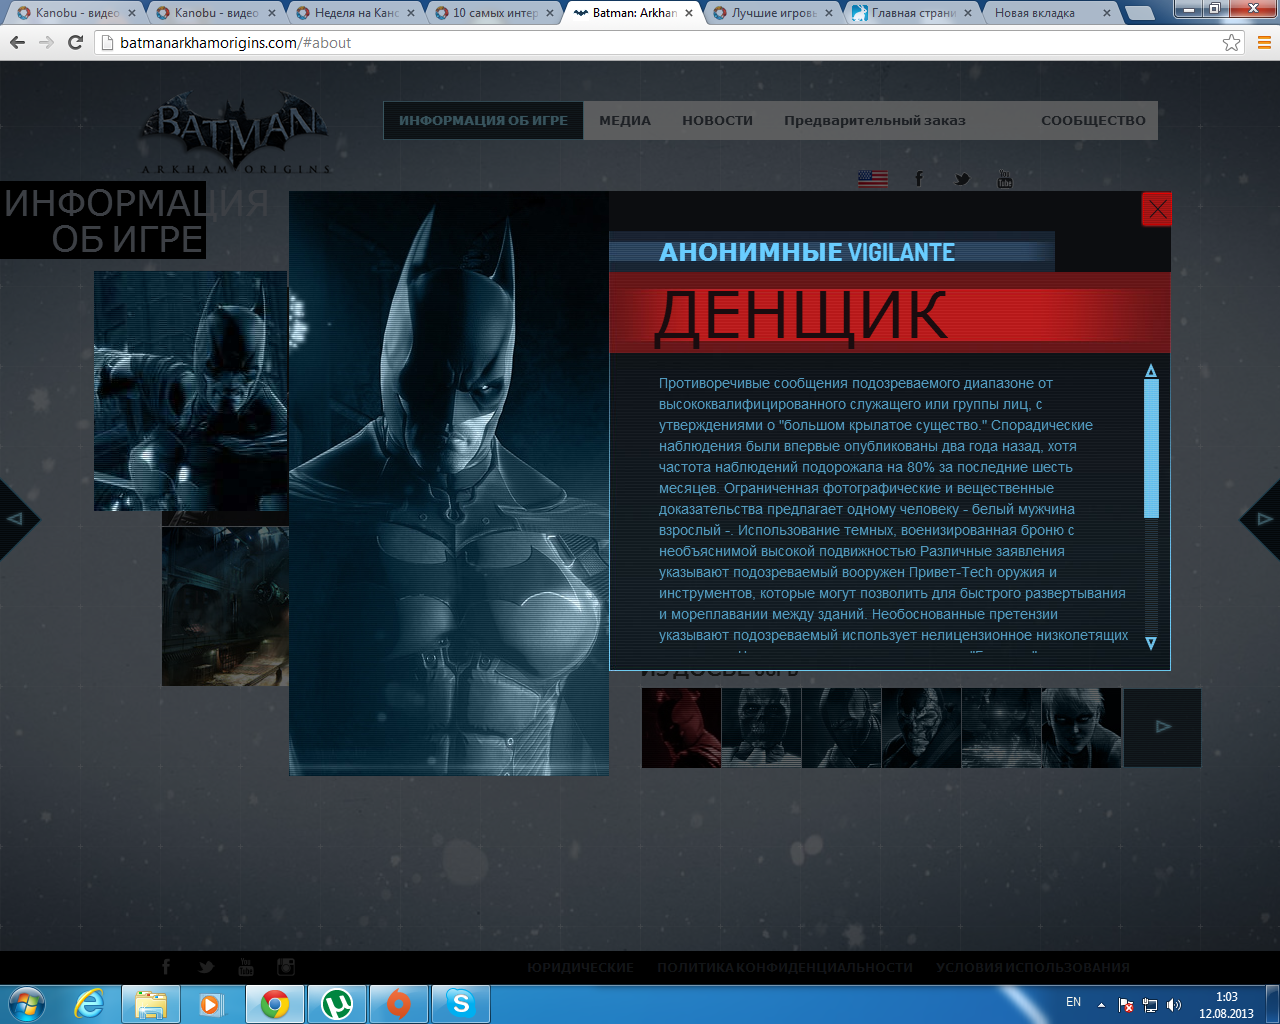Screen dimensions: 1280x1024
Task: Launch Skype from the taskbar
Action: pyautogui.click(x=461, y=1003)
